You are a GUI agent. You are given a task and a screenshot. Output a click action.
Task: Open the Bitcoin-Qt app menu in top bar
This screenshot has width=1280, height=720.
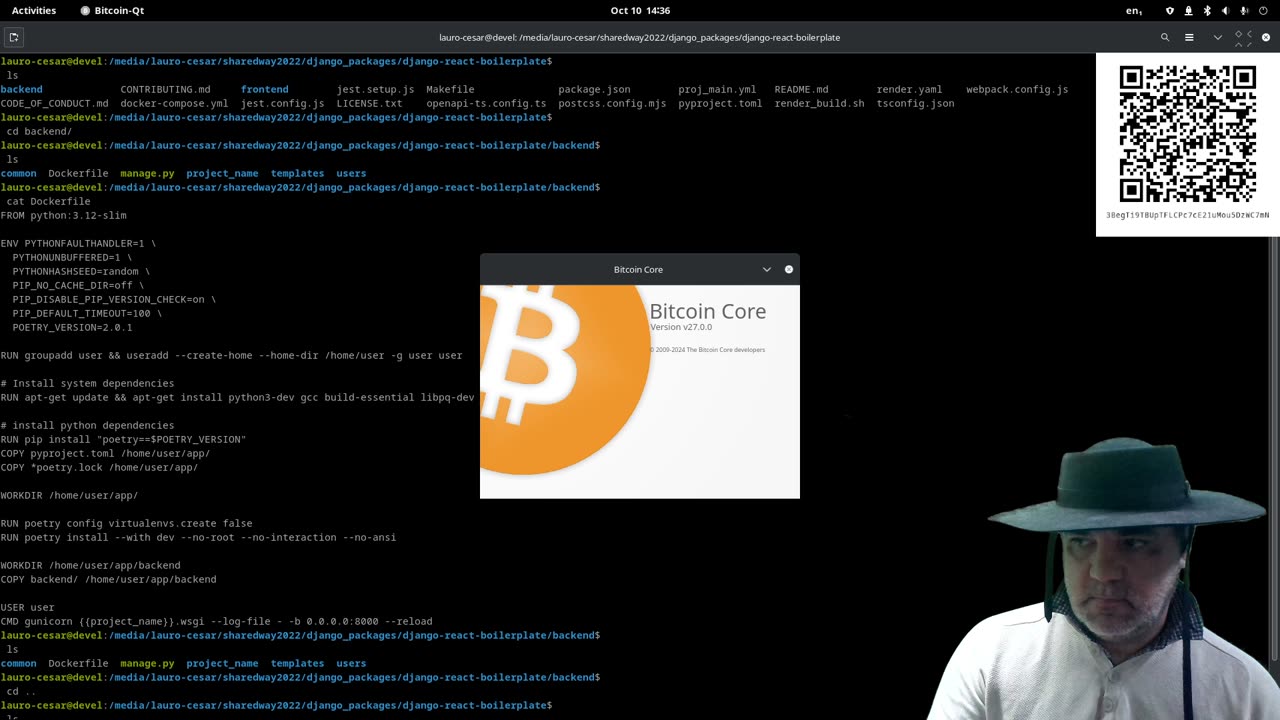click(112, 10)
